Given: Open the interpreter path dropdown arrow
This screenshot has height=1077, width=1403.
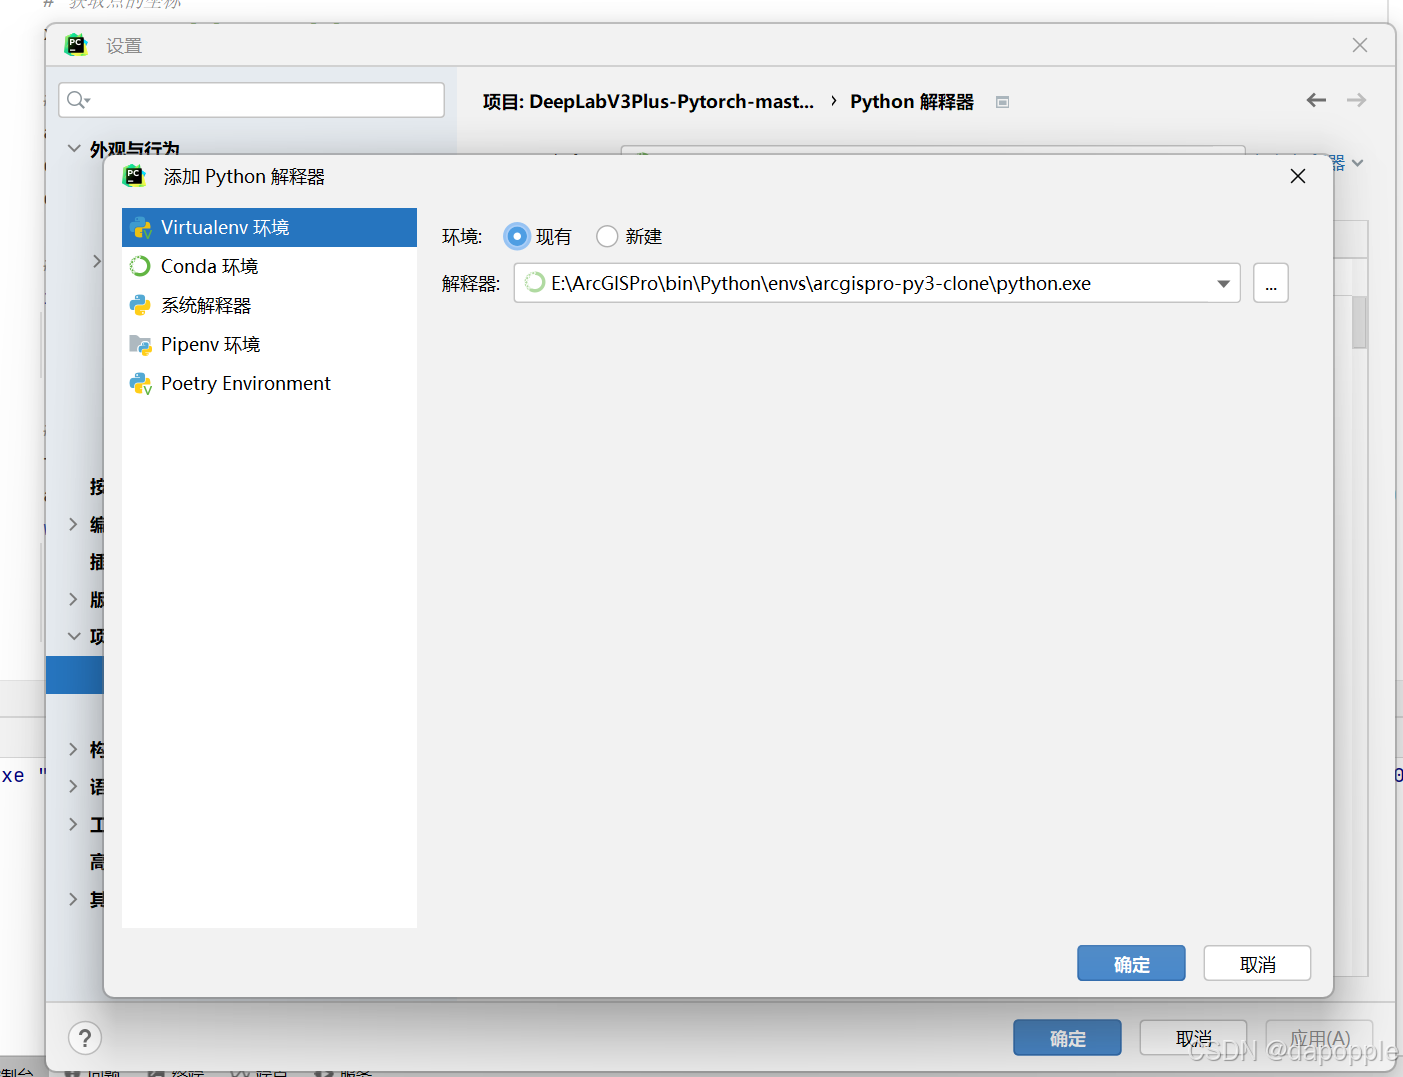Looking at the screenshot, I should [1223, 284].
